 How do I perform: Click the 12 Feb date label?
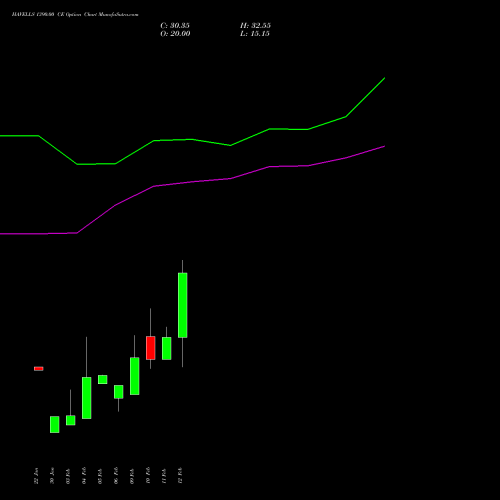[180, 476]
